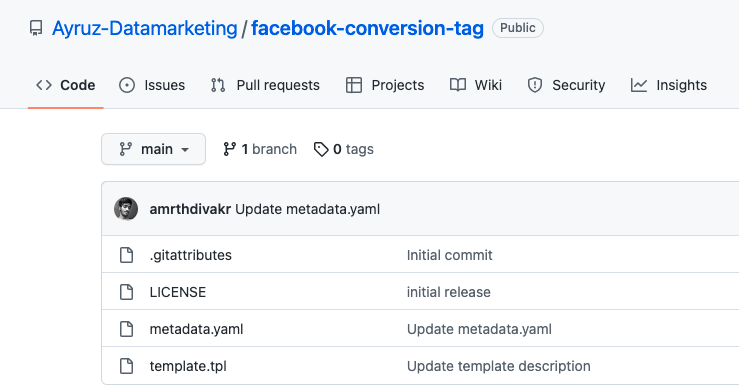Click the Insights graph icon

[x=639, y=85]
